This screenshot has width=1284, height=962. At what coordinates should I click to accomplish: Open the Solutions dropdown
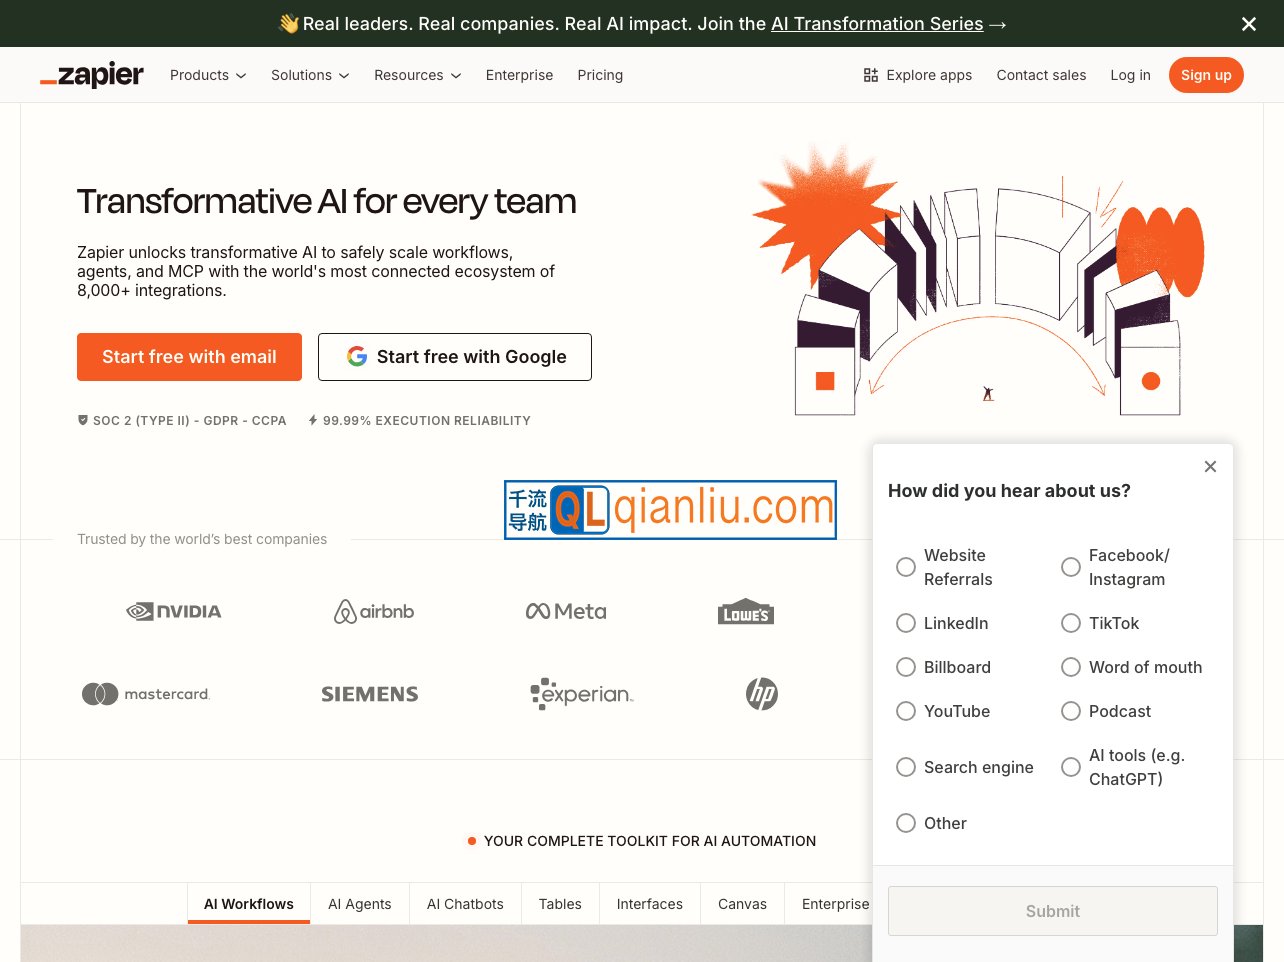tap(310, 75)
